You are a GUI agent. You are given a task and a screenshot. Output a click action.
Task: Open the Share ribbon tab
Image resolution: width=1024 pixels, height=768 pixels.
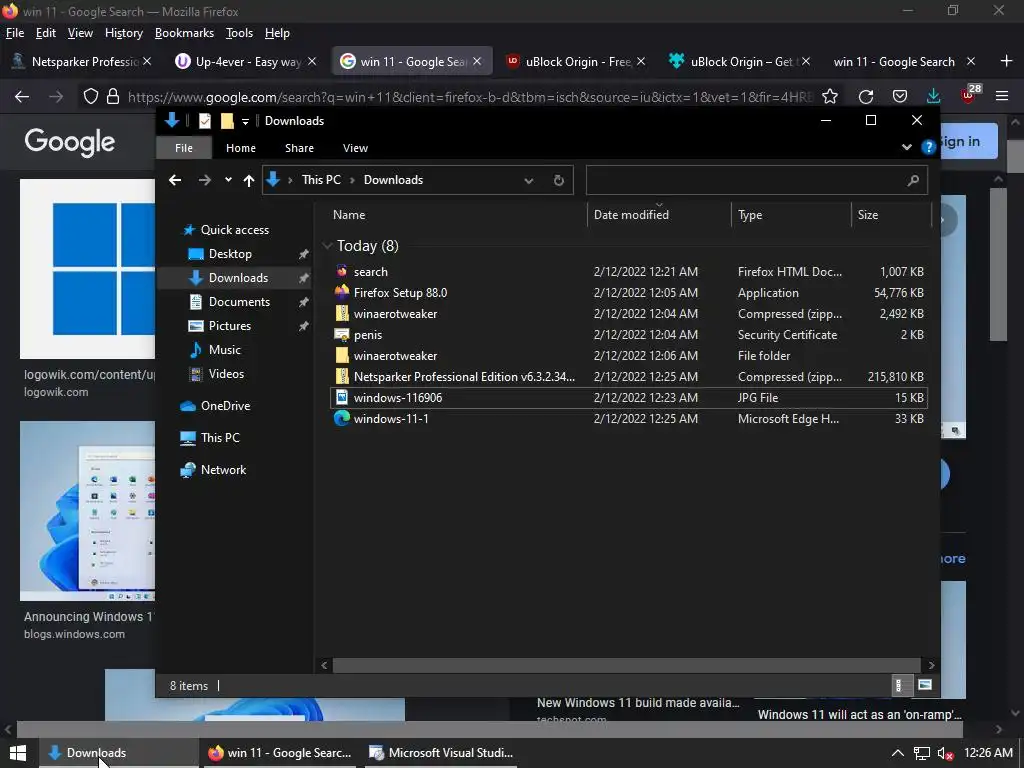coord(299,148)
